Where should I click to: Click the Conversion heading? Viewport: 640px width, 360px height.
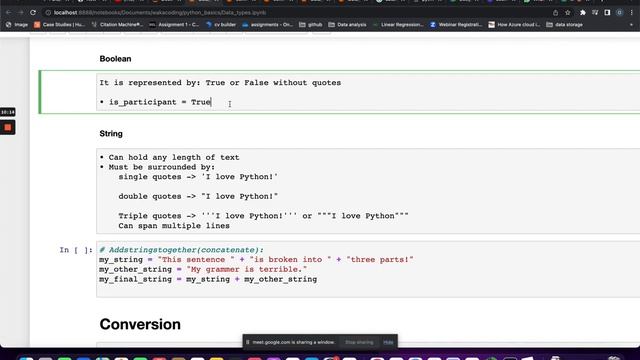140,324
